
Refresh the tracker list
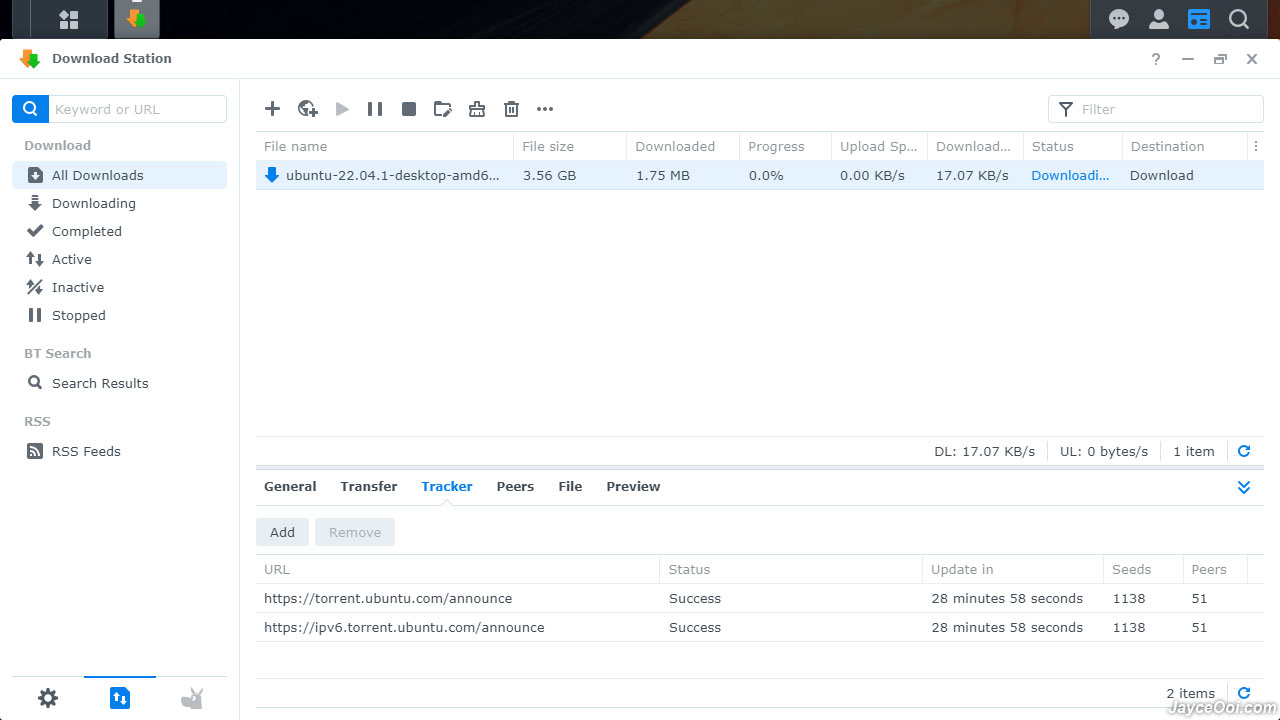[x=1244, y=693]
